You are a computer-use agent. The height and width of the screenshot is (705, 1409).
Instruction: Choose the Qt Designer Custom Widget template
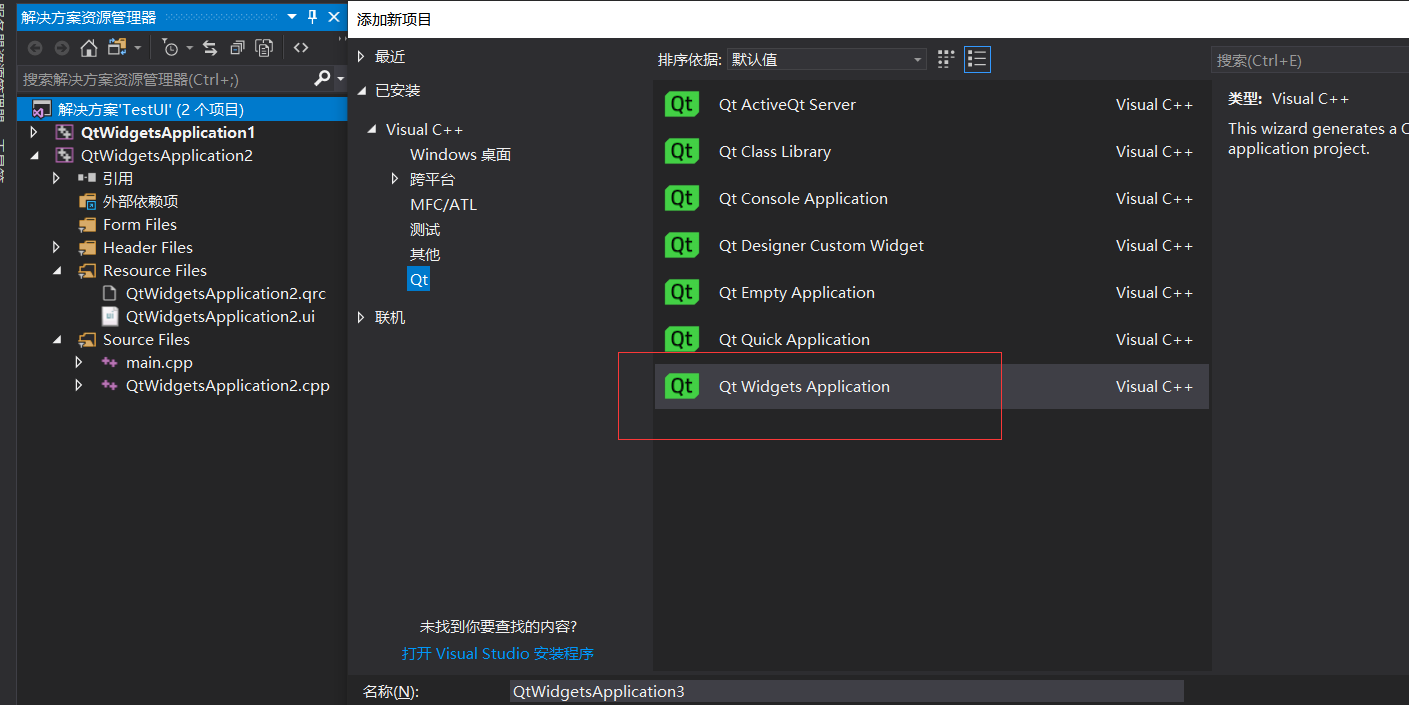[x=931, y=245]
